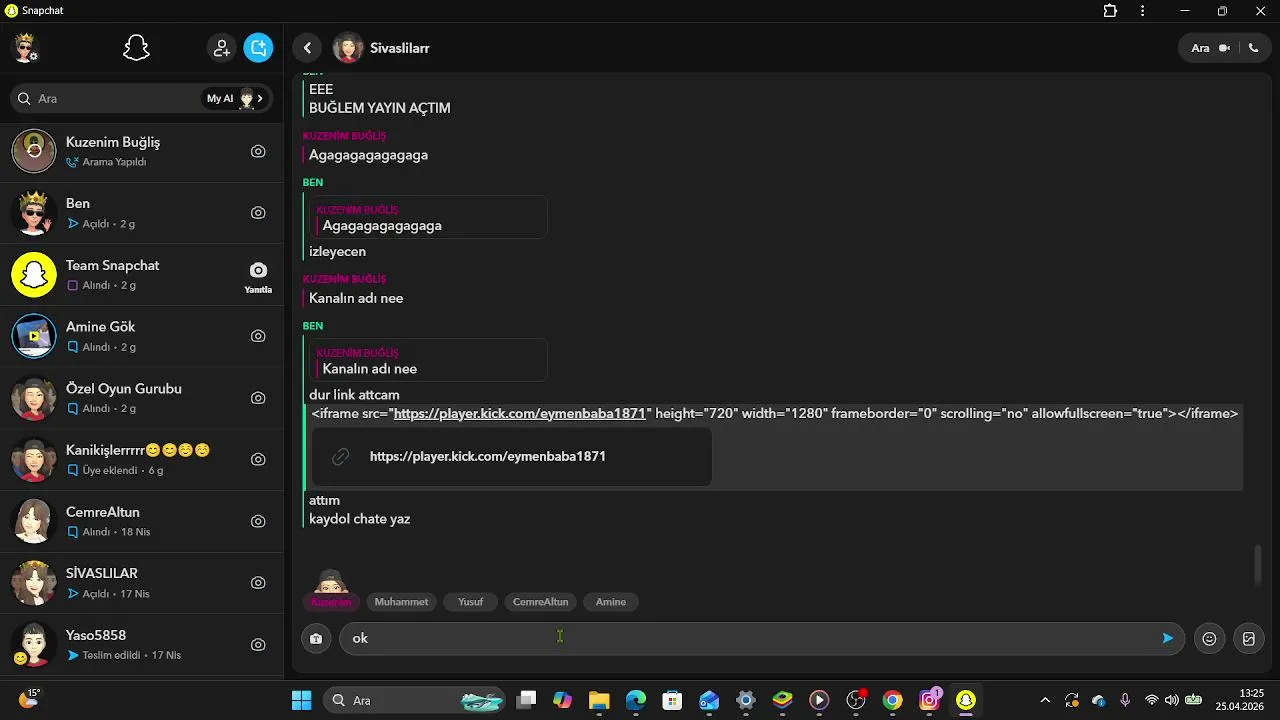Open camera icon next to SİVASLILAR
This screenshot has width=1280, height=720.
coord(258,583)
